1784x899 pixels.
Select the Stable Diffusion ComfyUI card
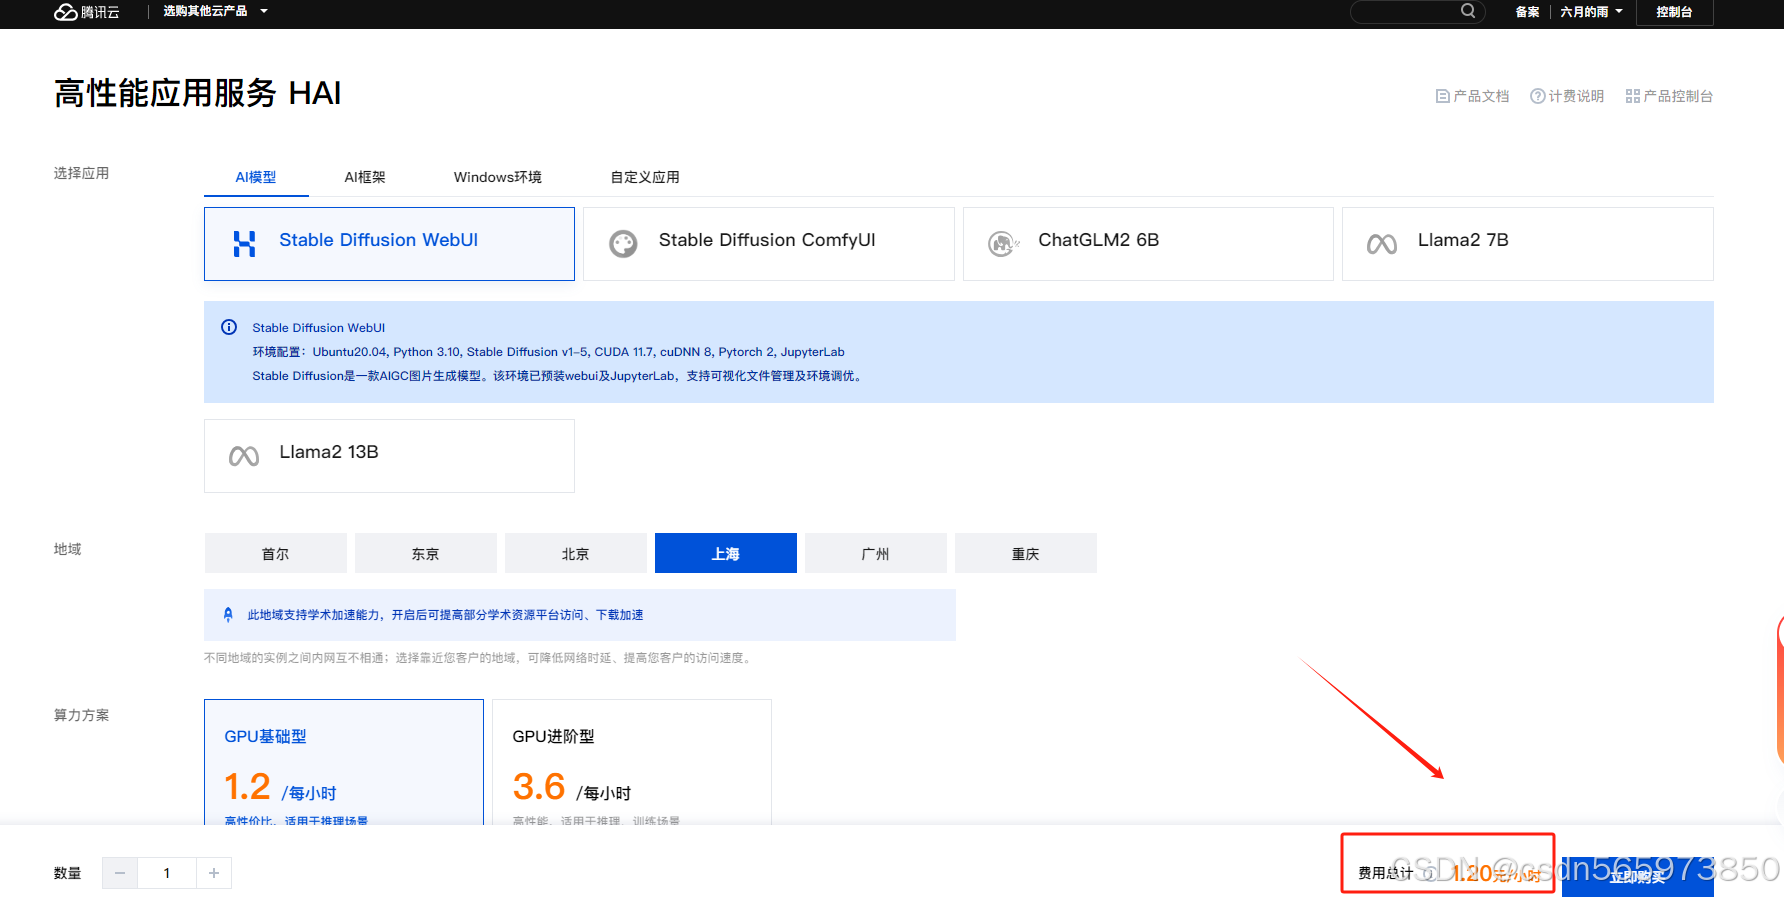tap(768, 244)
